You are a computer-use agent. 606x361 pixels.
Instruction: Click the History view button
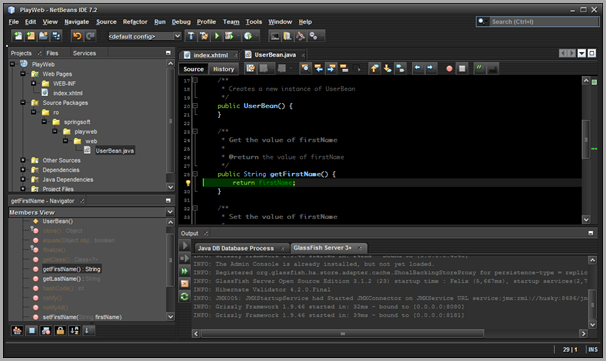[x=223, y=69]
